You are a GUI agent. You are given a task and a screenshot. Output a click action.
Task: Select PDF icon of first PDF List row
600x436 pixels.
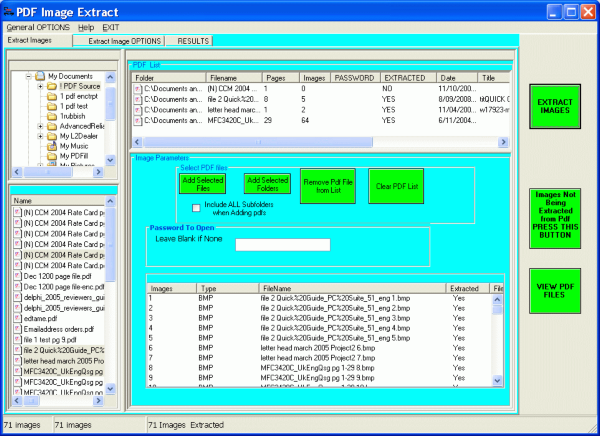[x=138, y=89]
